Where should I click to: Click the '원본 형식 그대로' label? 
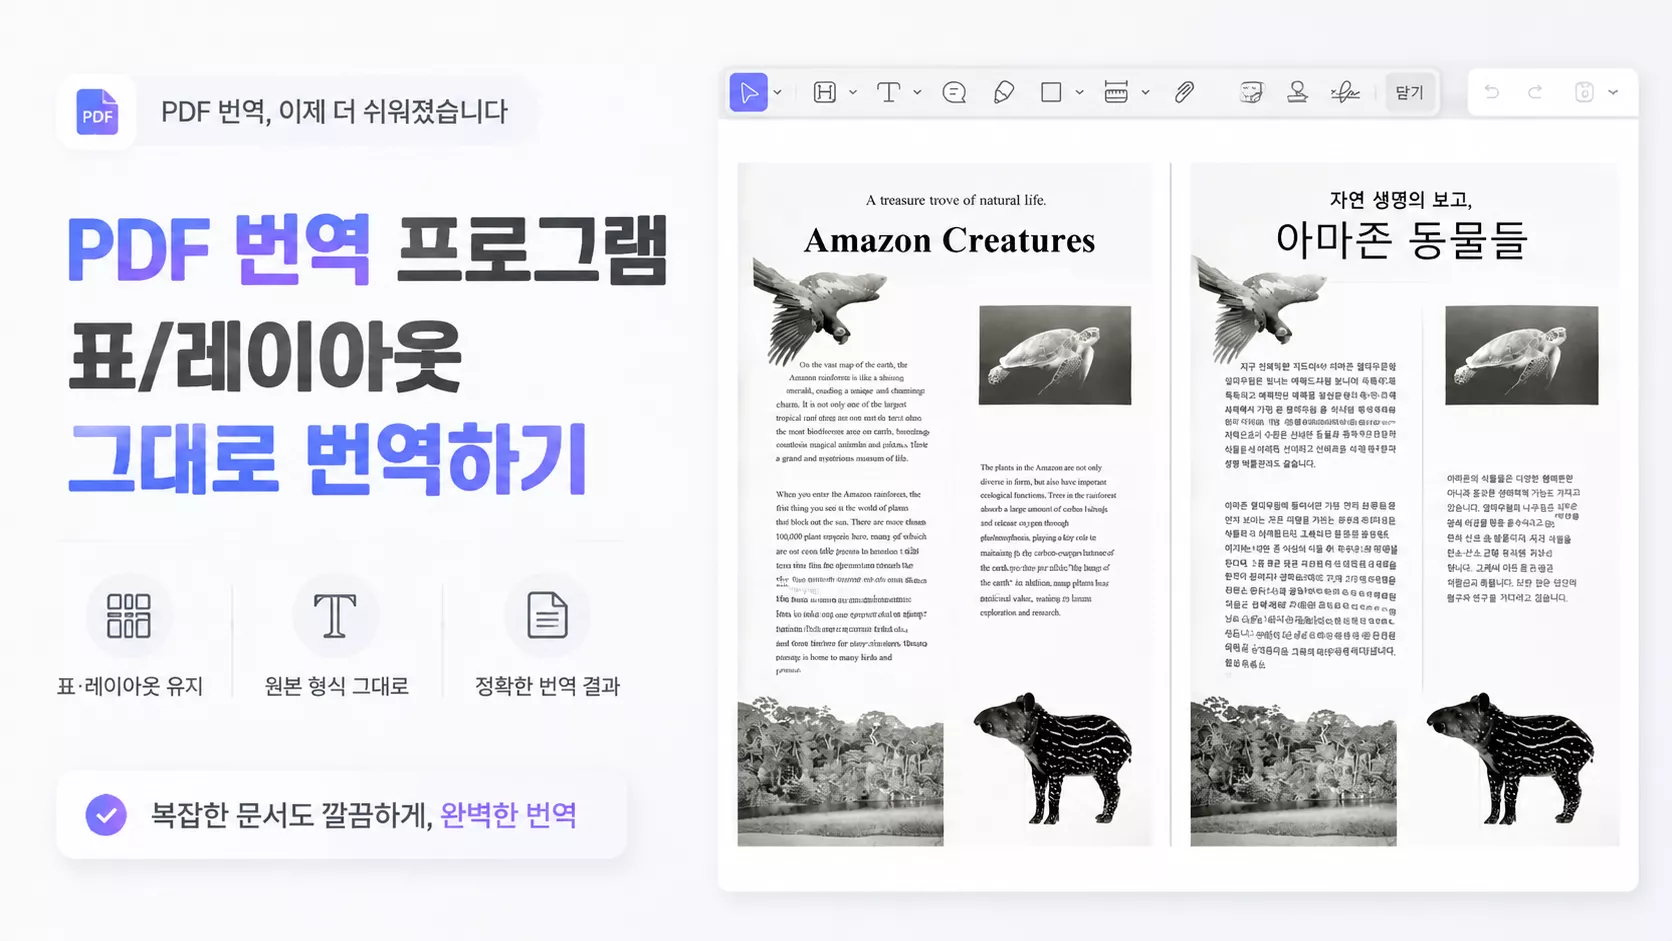pyautogui.click(x=336, y=686)
